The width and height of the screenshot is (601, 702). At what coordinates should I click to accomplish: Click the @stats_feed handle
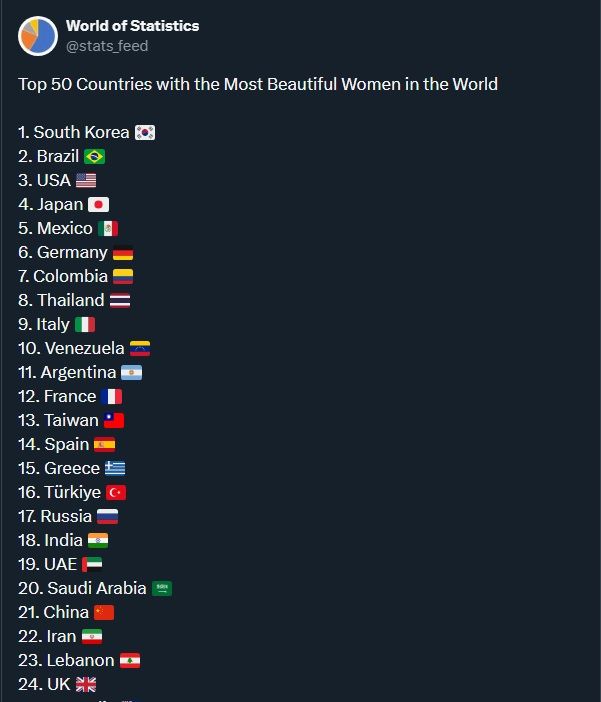(107, 46)
